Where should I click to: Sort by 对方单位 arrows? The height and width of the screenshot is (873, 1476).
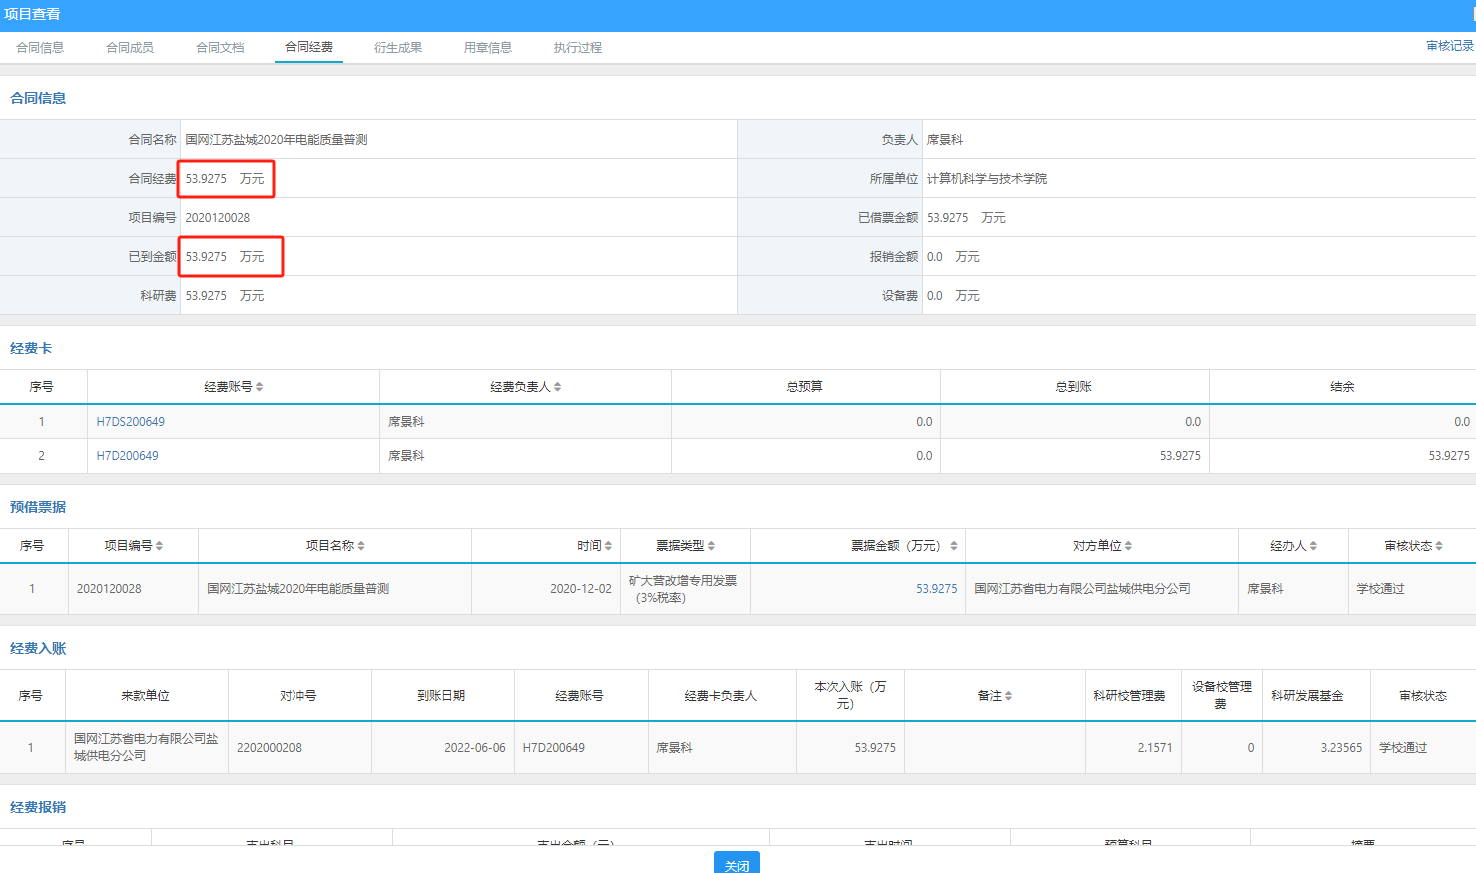pos(1128,546)
